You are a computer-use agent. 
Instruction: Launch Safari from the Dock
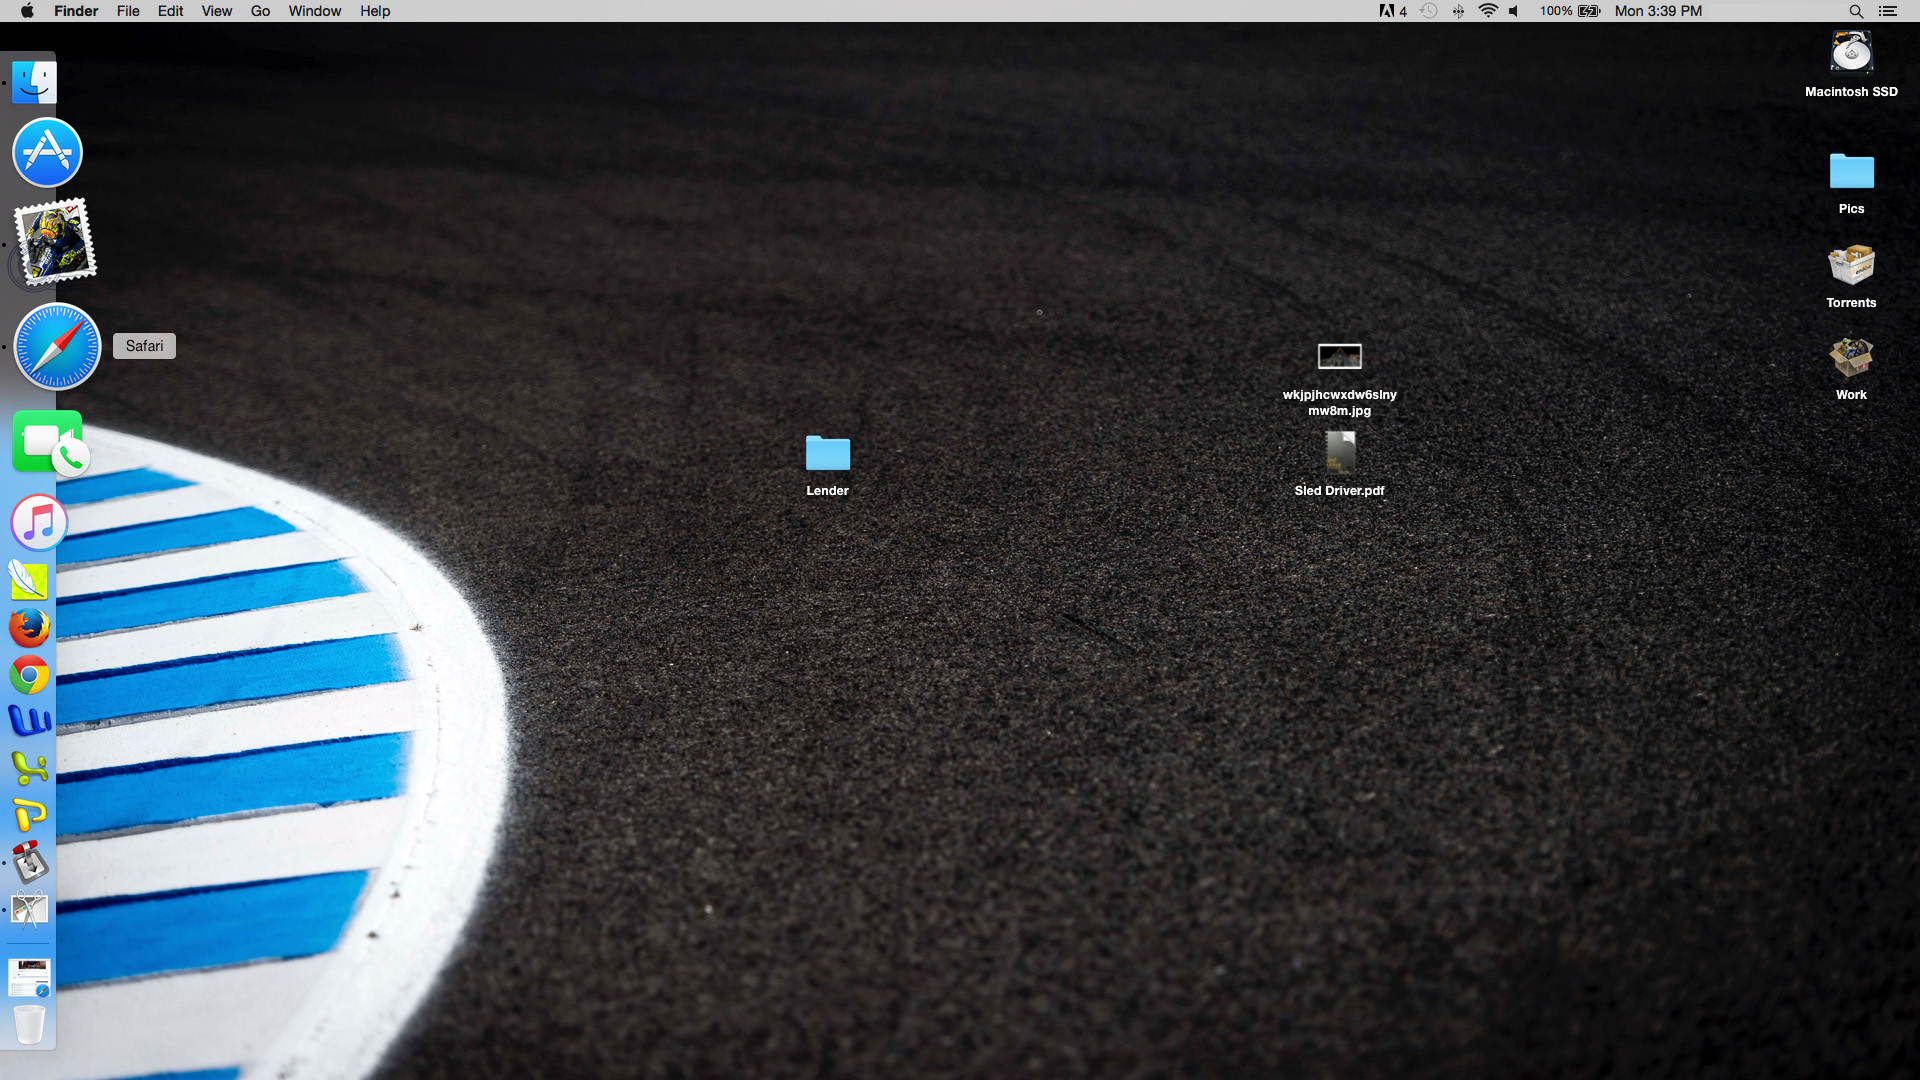[57, 346]
